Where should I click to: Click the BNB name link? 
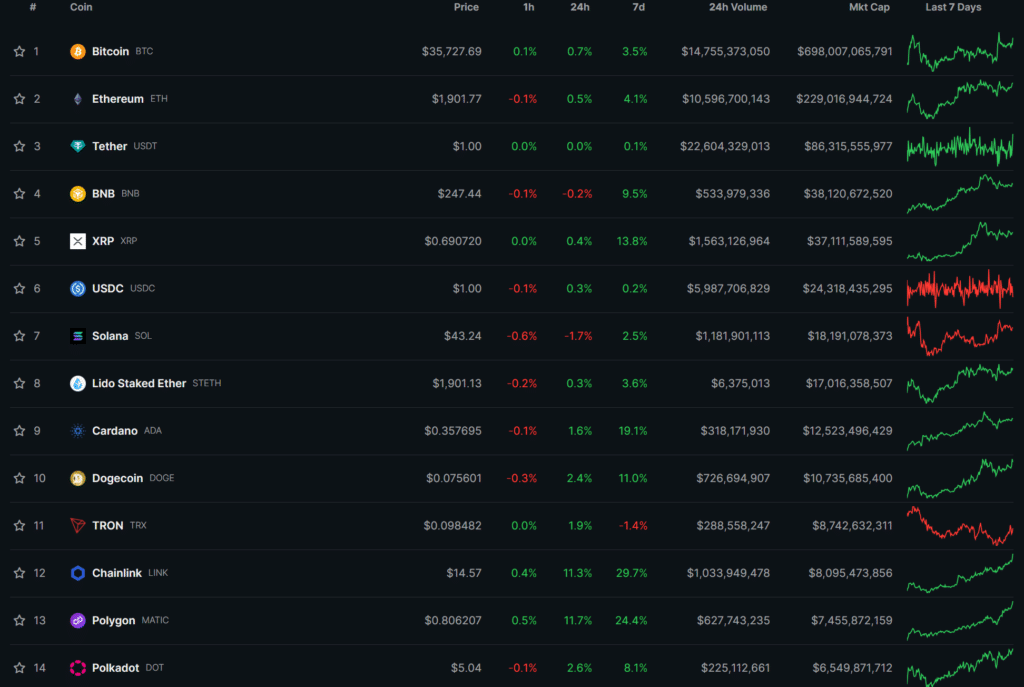[x=103, y=193]
